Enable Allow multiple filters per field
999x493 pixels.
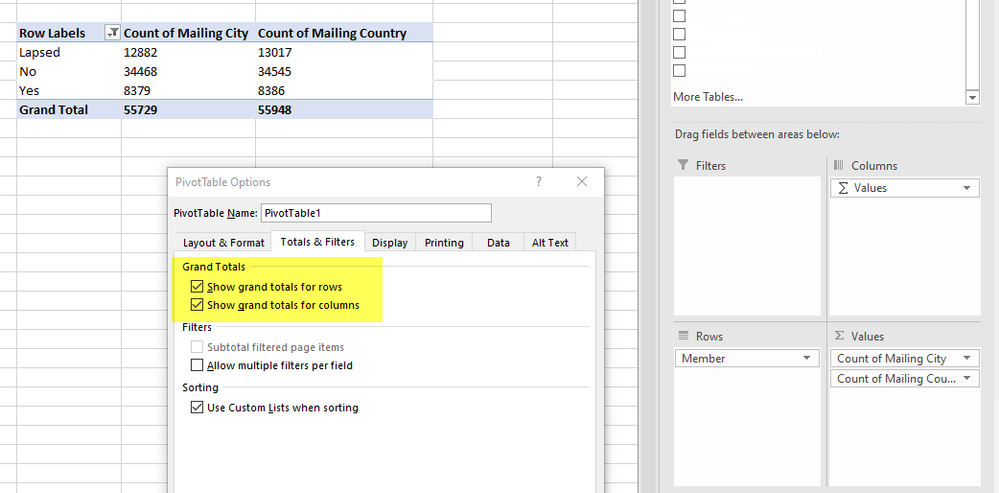197,366
